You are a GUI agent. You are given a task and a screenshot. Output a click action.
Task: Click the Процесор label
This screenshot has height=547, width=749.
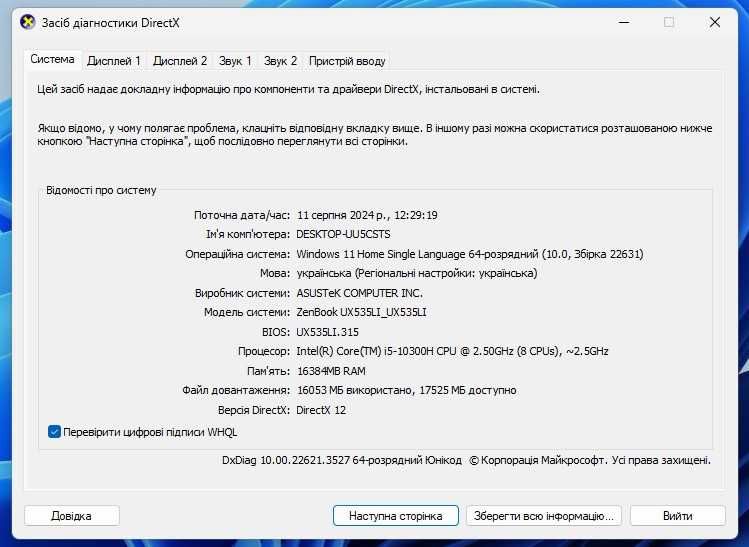(x=264, y=352)
